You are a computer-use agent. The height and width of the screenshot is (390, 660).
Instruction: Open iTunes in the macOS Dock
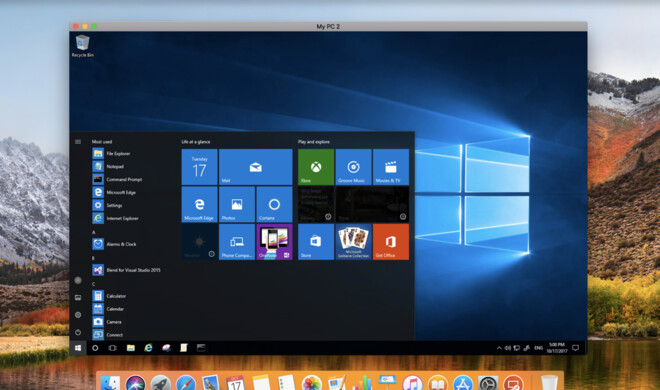click(x=412, y=384)
